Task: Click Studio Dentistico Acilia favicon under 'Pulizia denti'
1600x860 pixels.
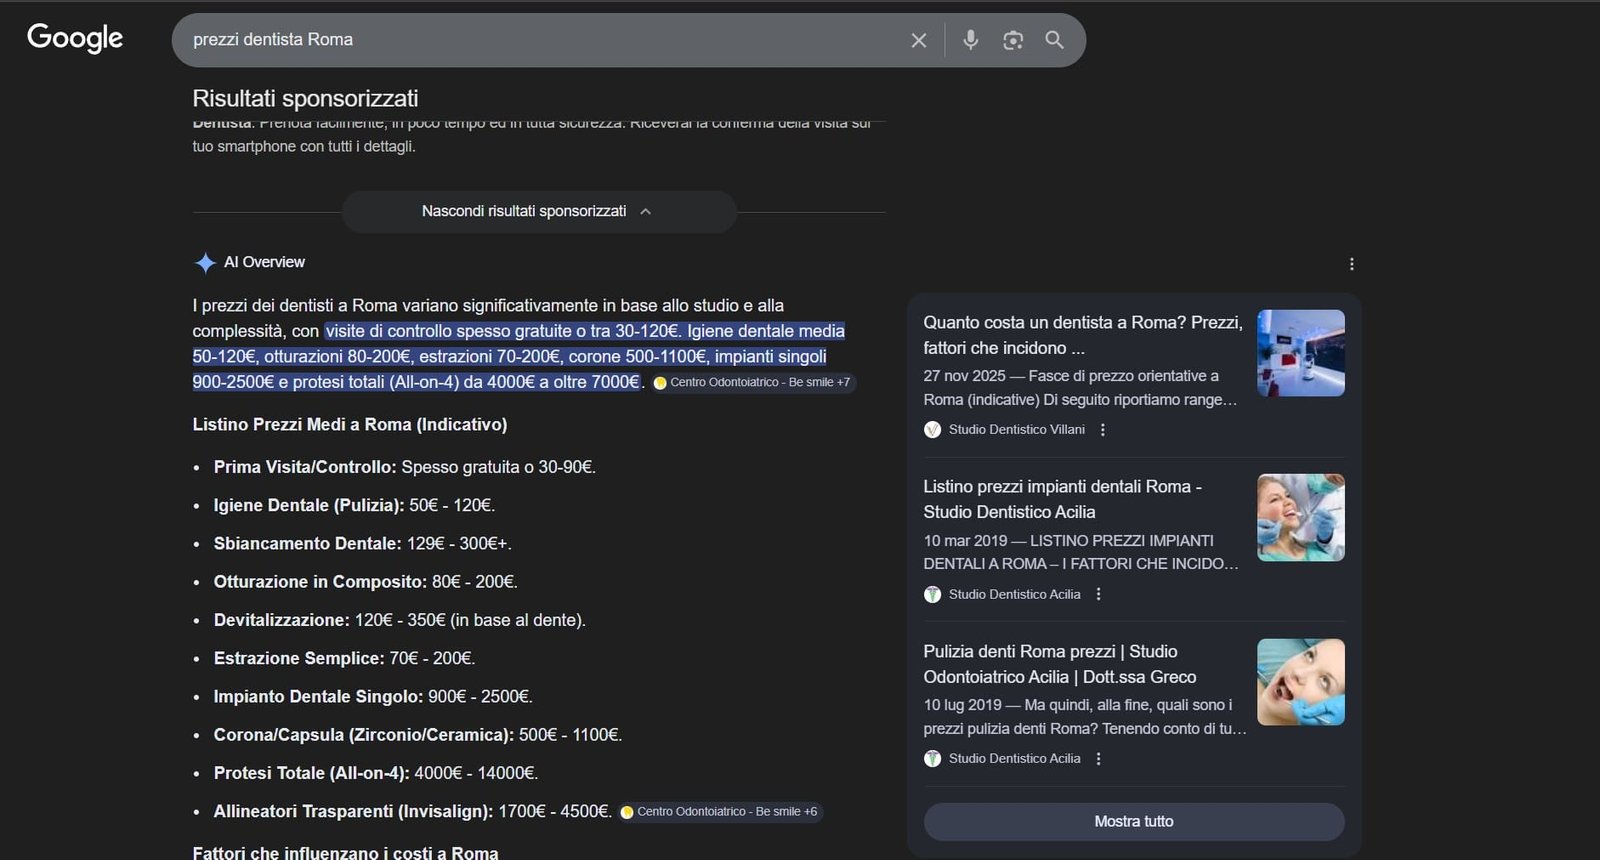Action: pos(932,759)
